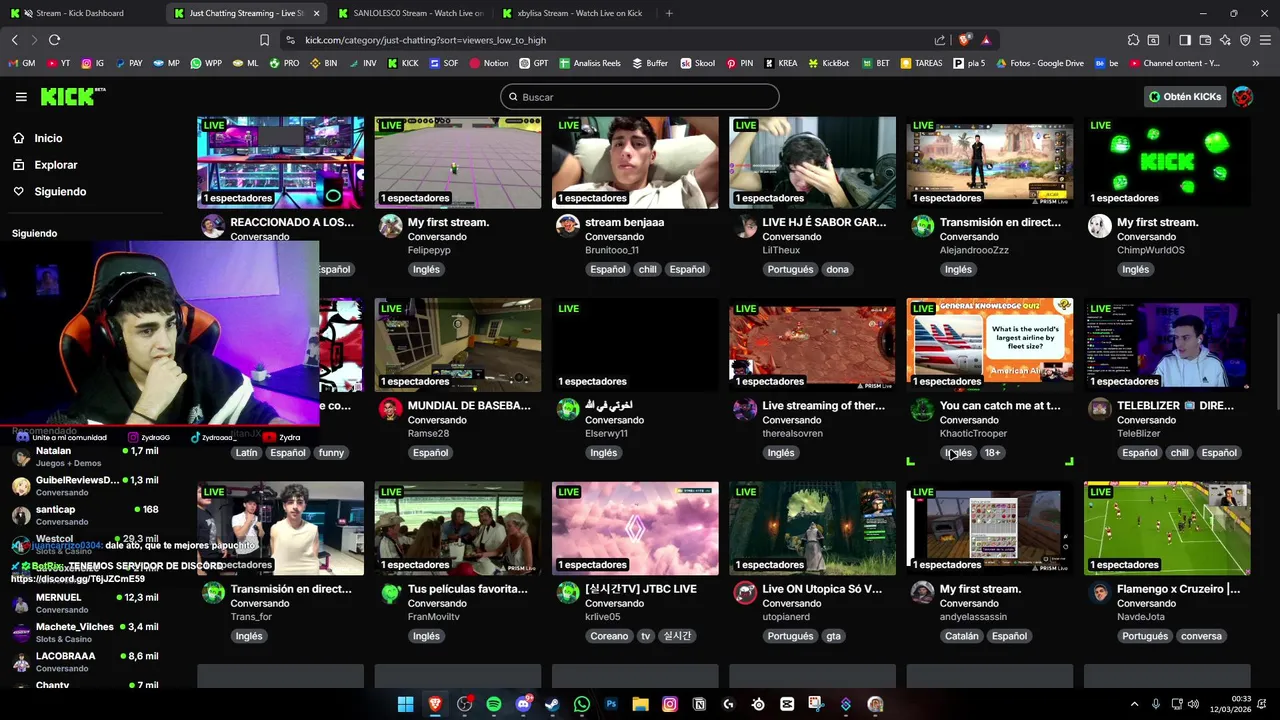Image resolution: width=1280 pixels, height=720 pixels.
Task: Show hidden system tray icons
Action: [x=1134, y=704]
